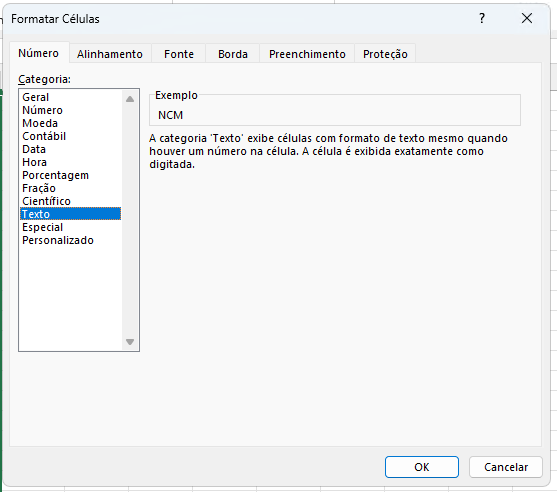Select the Contábil category

click(x=70, y=136)
